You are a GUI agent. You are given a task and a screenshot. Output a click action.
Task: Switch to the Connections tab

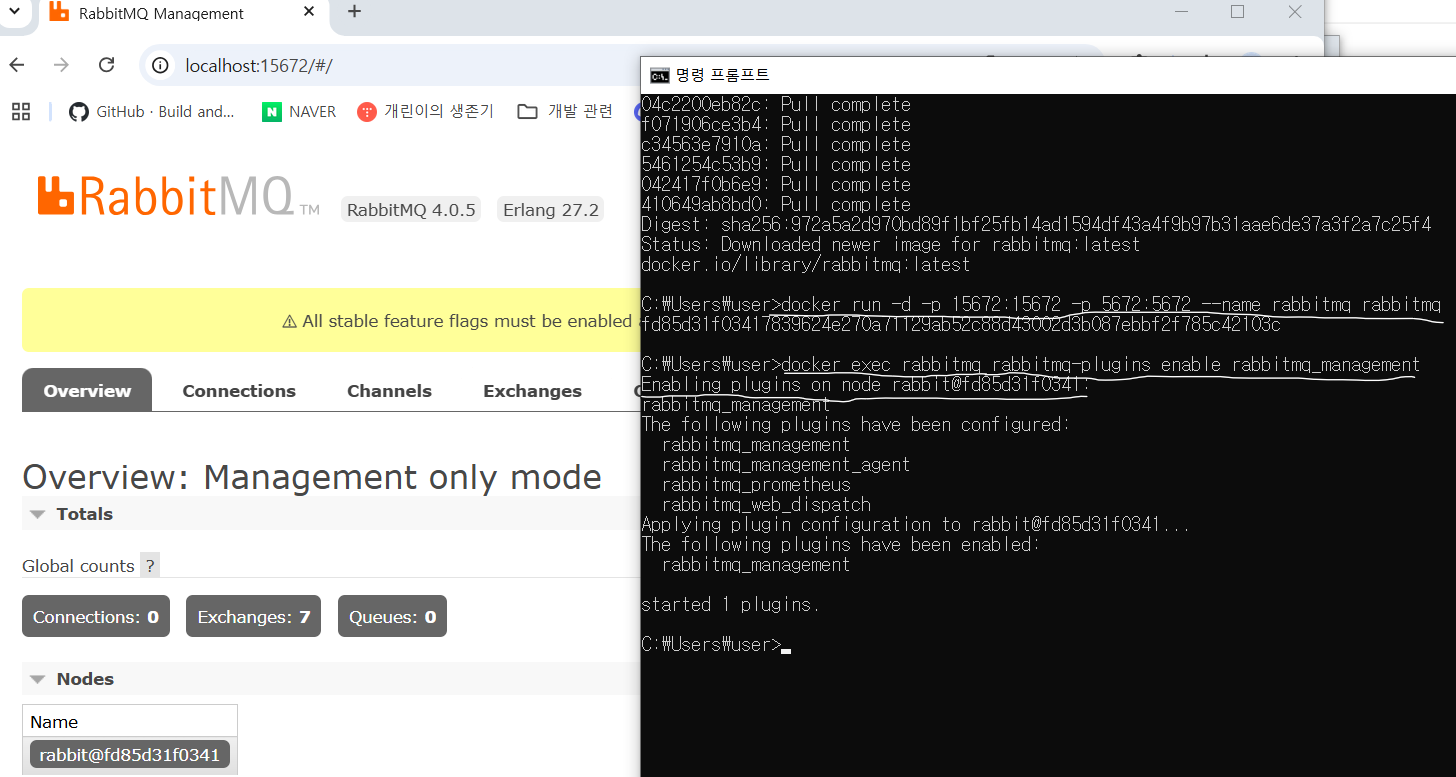(x=239, y=391)
